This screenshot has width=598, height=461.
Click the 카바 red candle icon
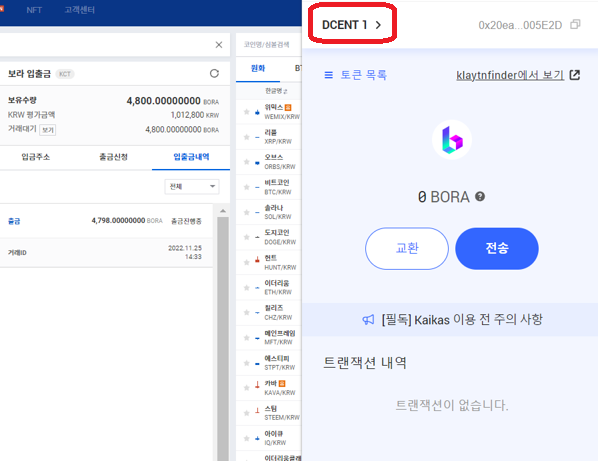pyautogui.click(x=257, y=385)
